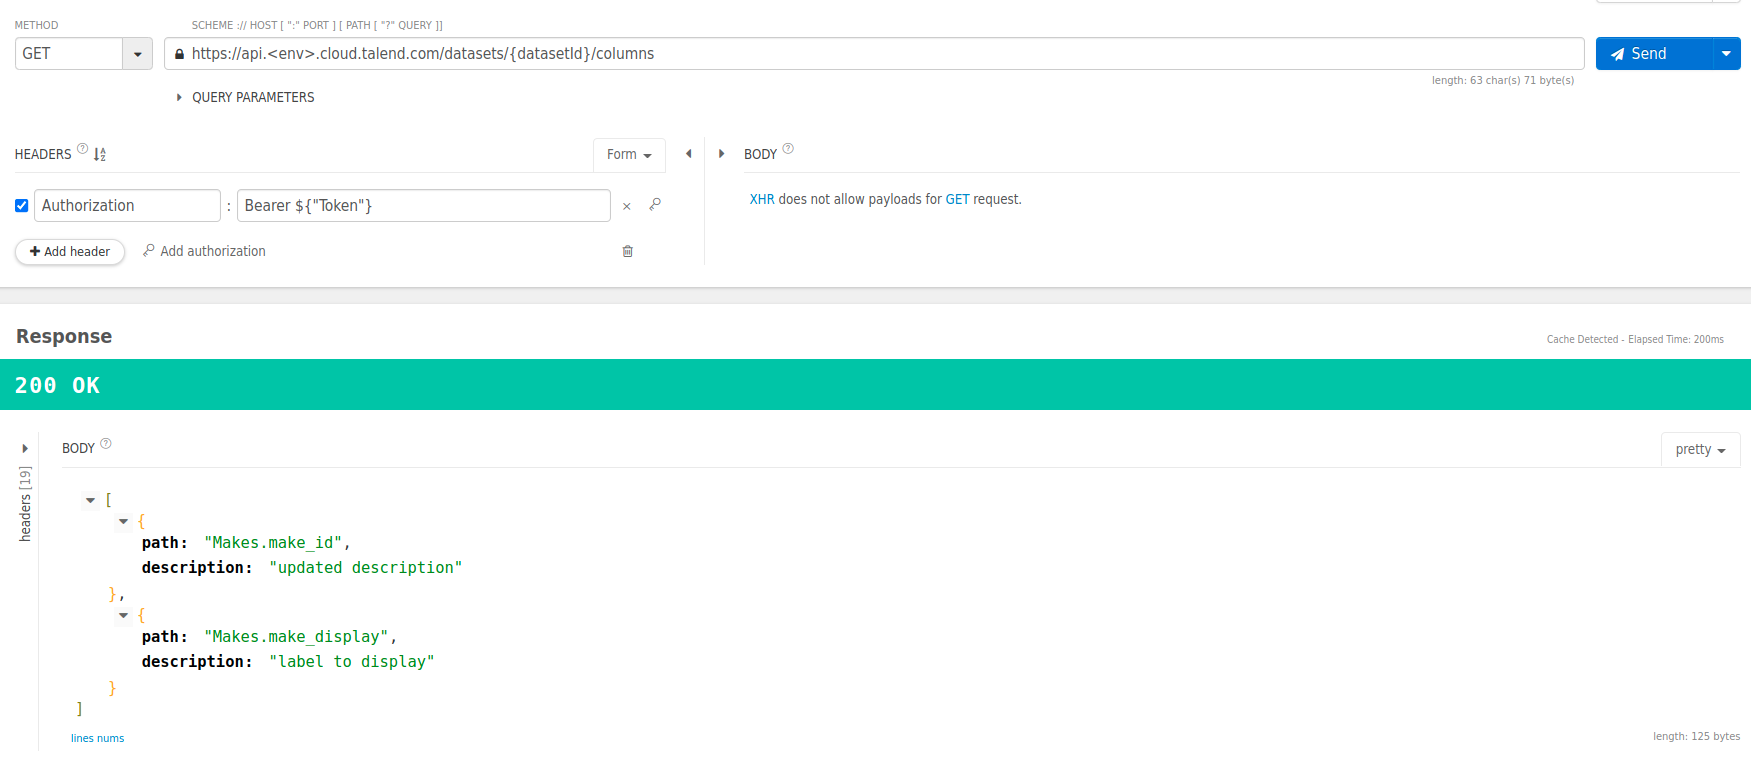Expand the response headers side panel arrow
1751x758 pixels.
point(25,449)
